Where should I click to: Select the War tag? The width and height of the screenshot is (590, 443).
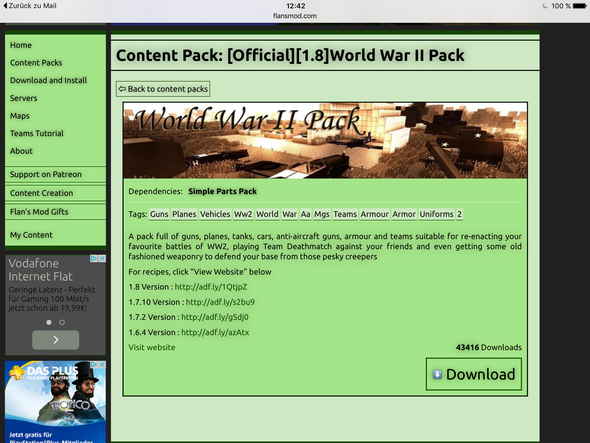(x=289, y=214)
